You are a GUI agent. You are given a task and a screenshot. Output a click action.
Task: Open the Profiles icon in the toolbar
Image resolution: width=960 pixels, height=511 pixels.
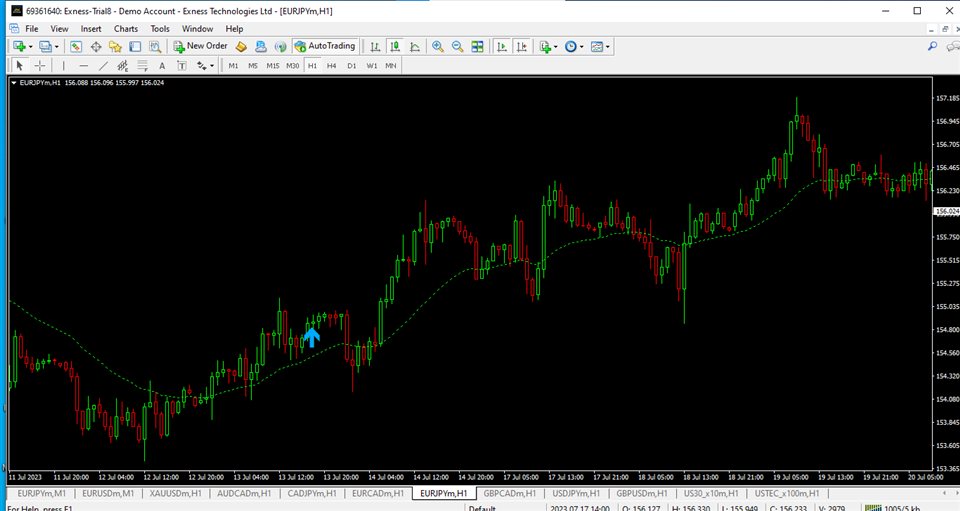tap(45, 47)
